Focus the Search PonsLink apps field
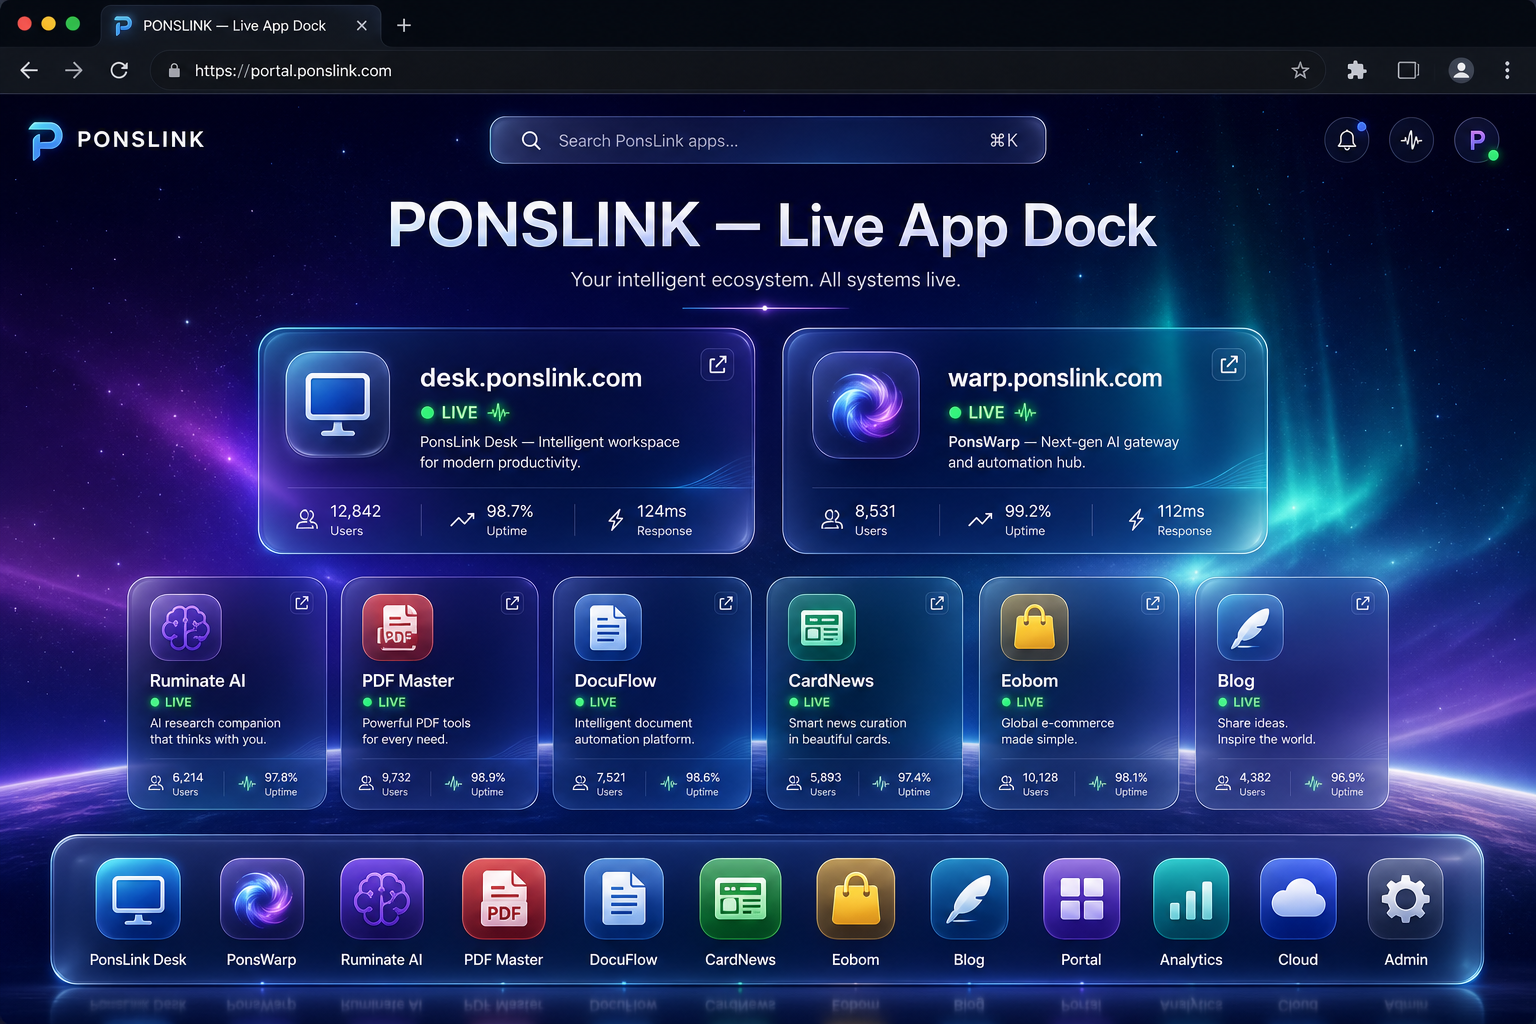 click(768, 140)
